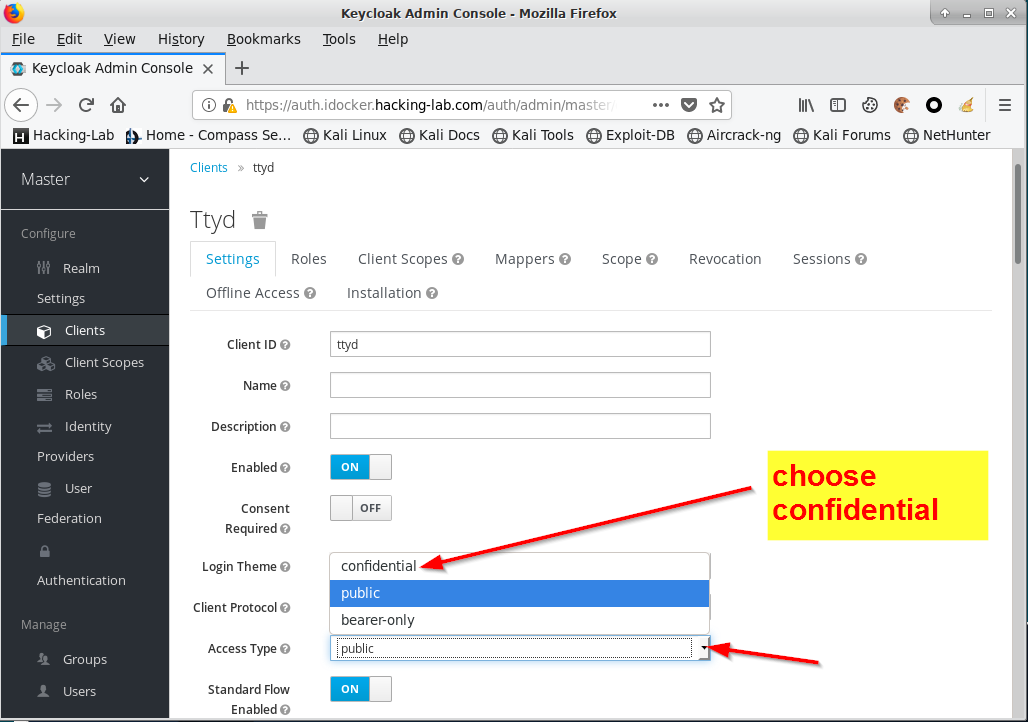Click the URL address bar
Screen dimensions: 1028x722
click(x=429, y=105)
